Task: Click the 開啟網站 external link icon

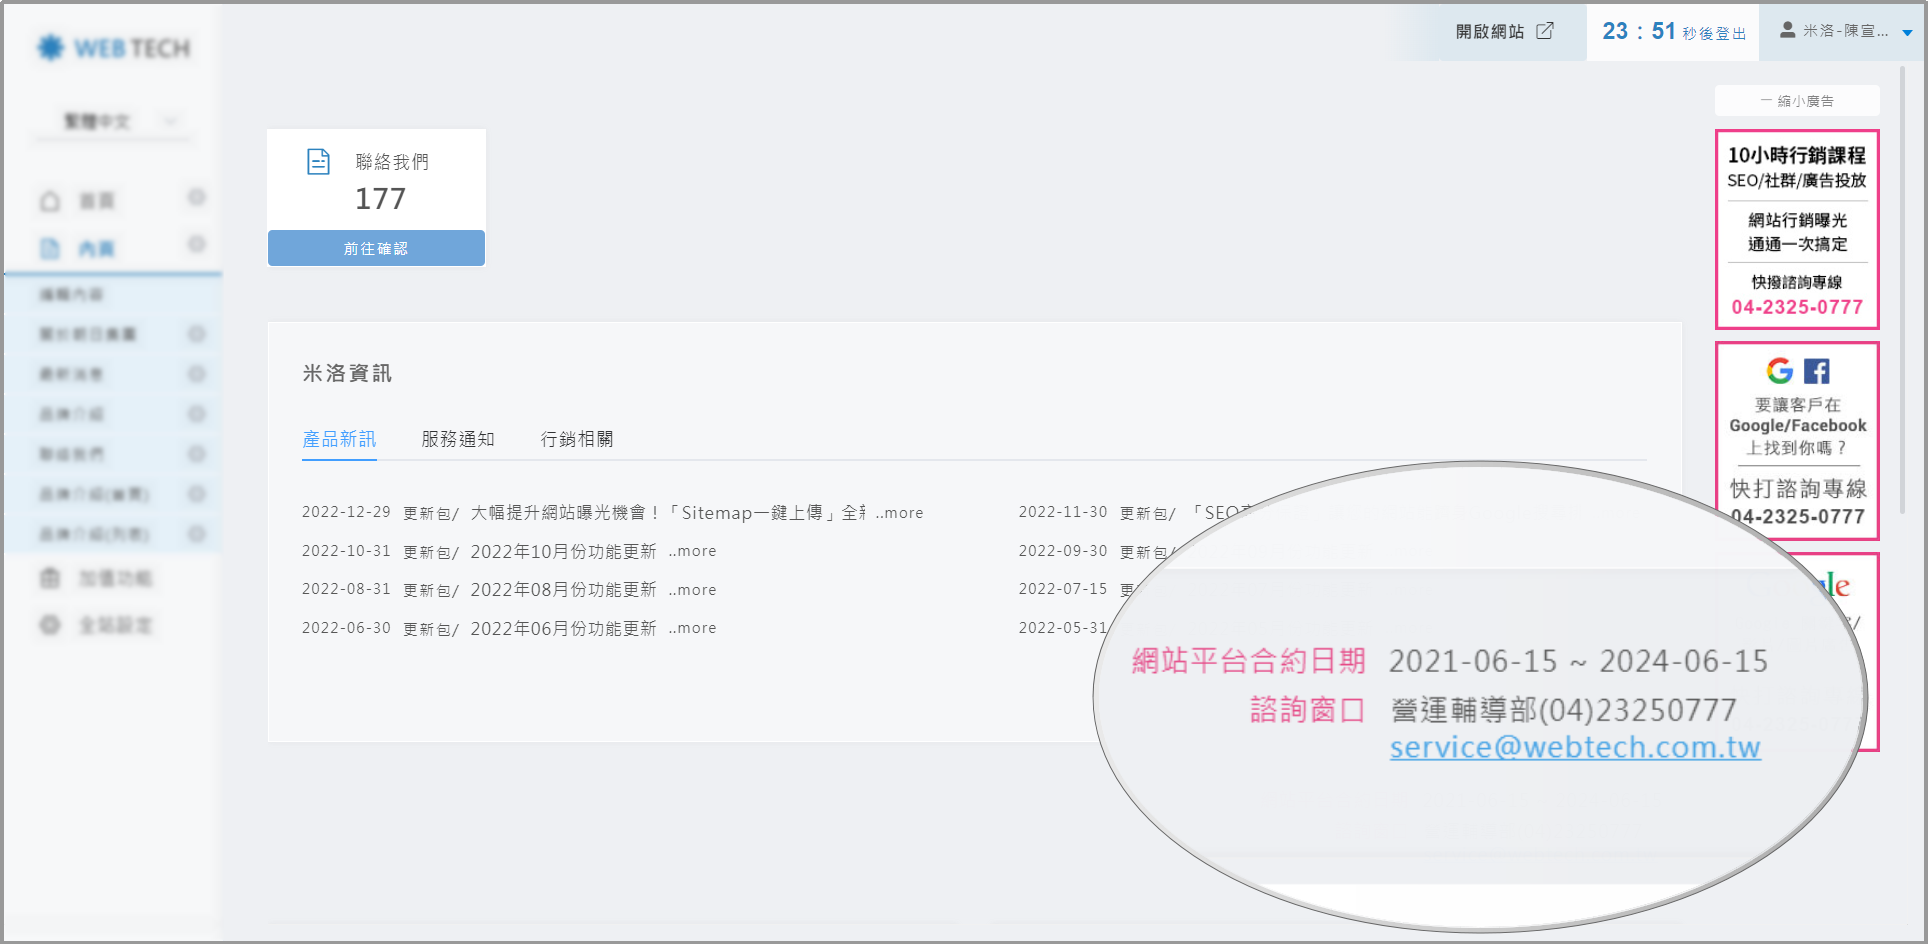Action: point(1545,31)
